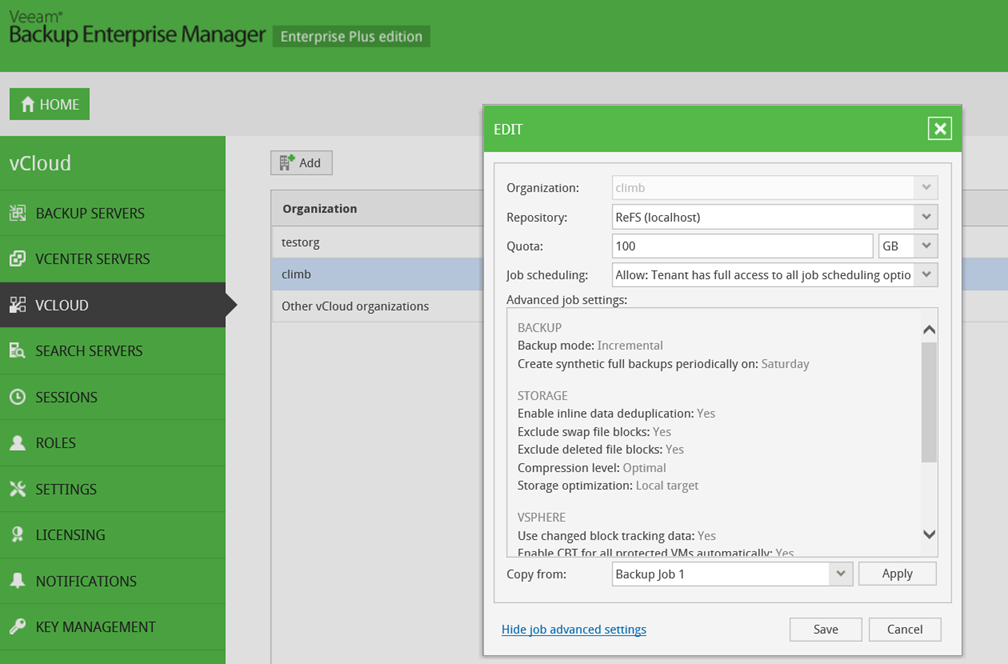Click the Backup Servers sidebar icon
1008x664 pixels.
[x=17, y=213]
